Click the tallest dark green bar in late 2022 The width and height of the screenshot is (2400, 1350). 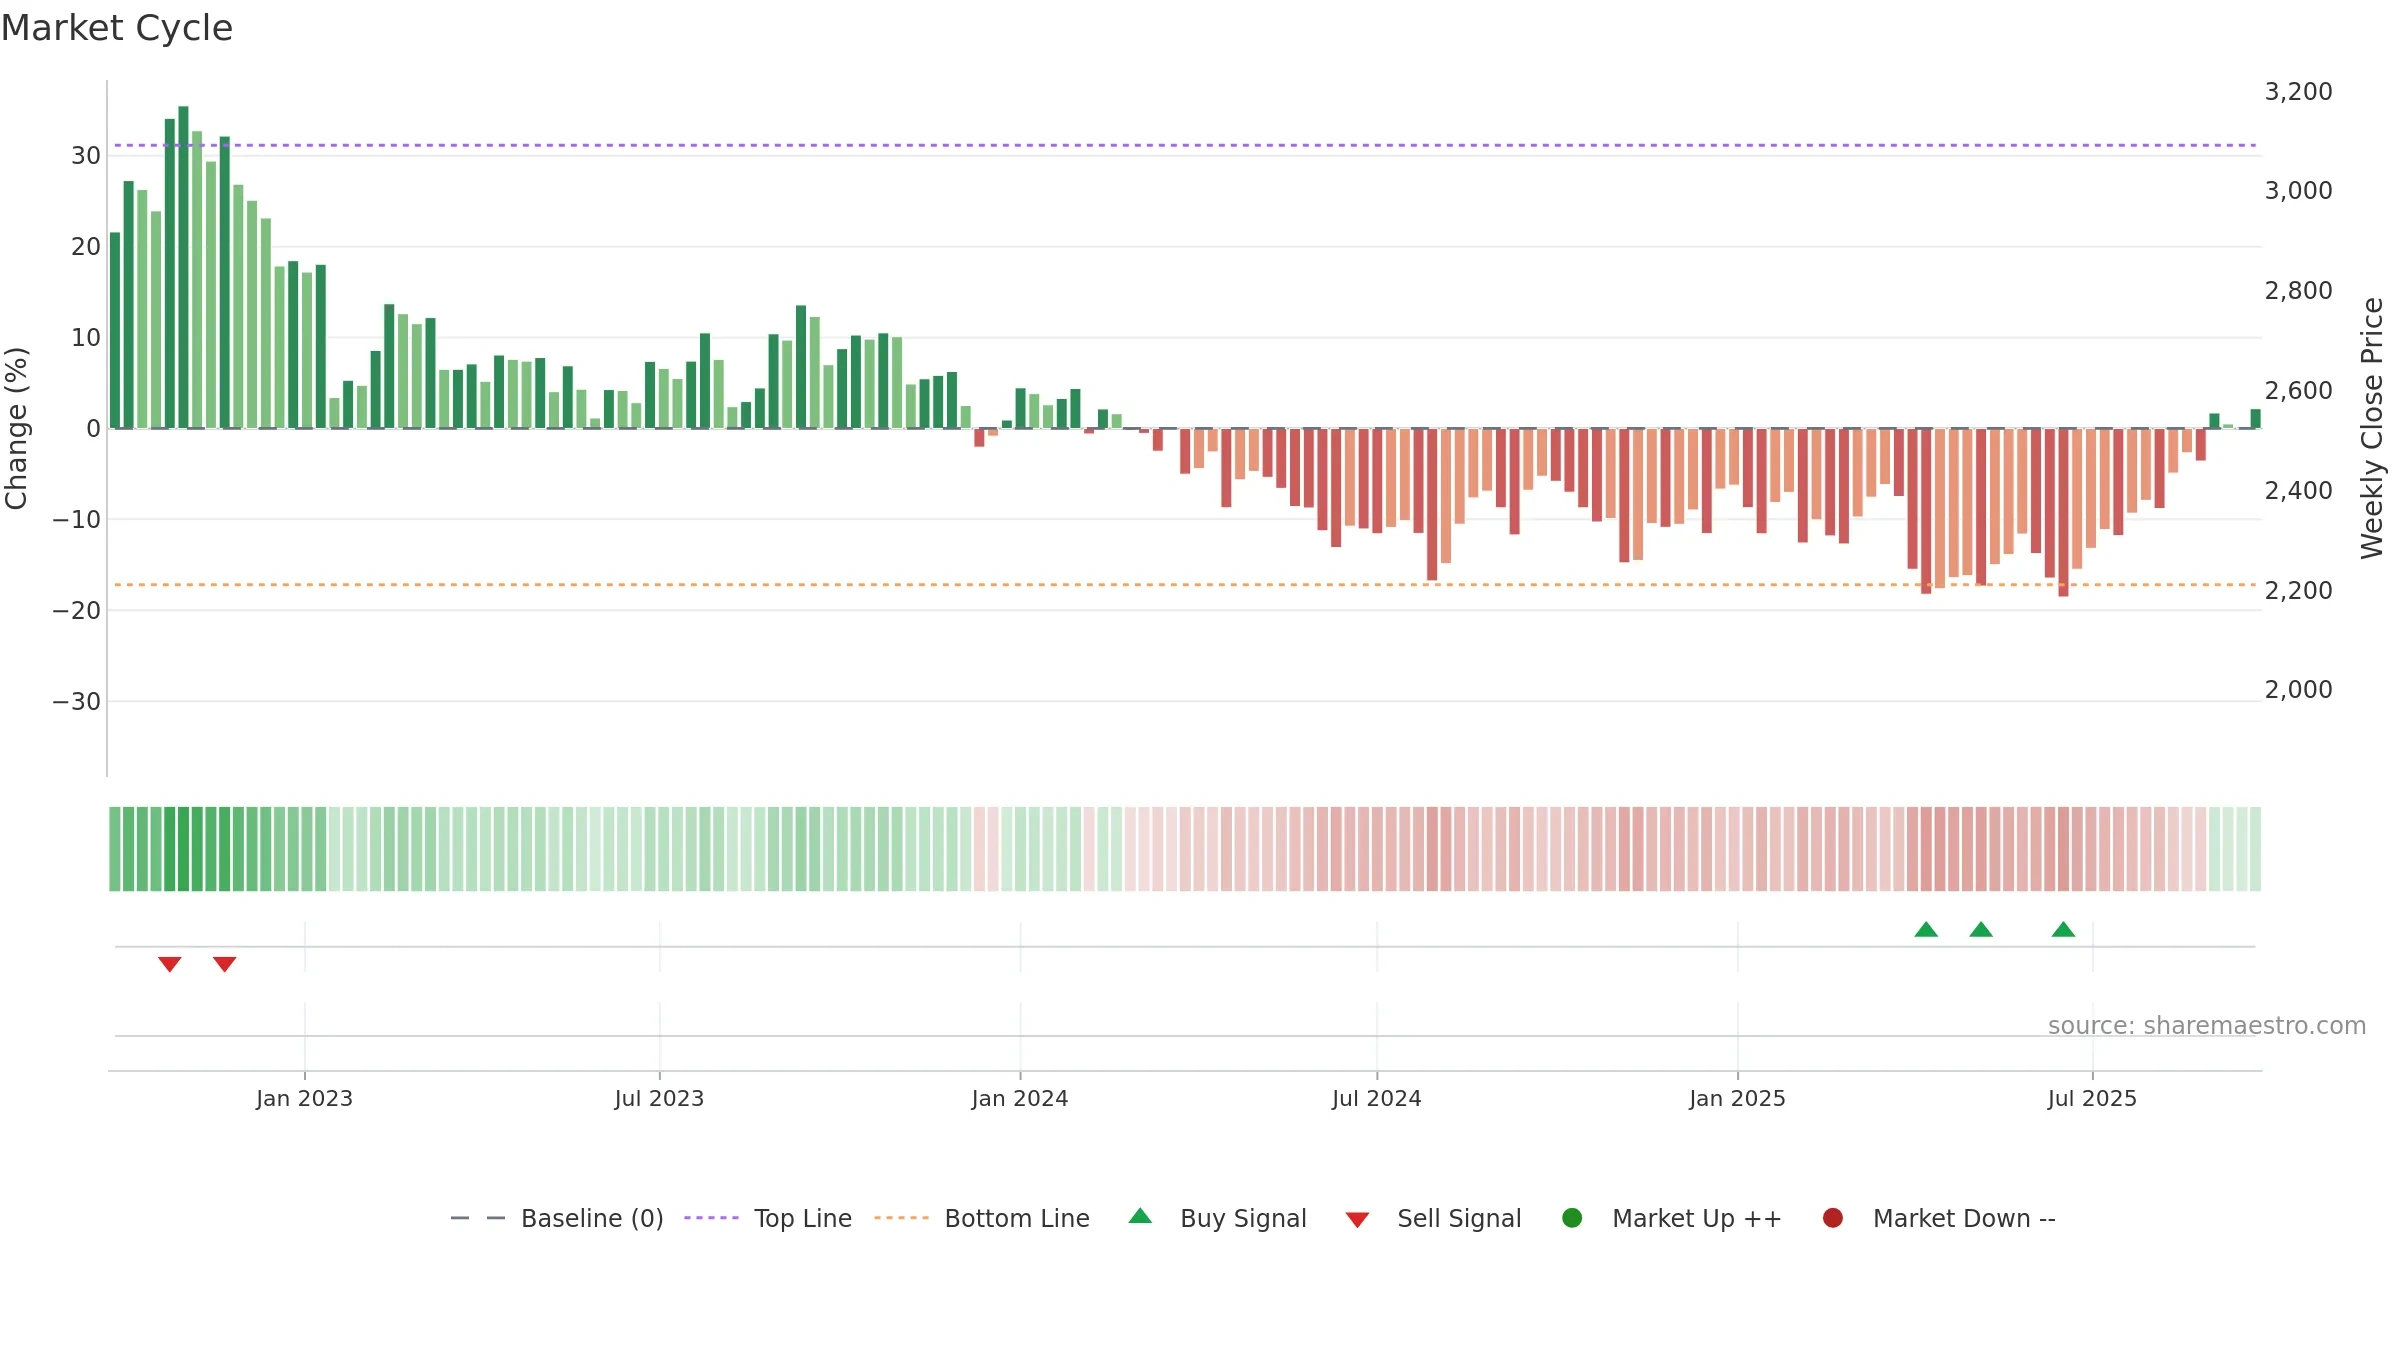183,267
